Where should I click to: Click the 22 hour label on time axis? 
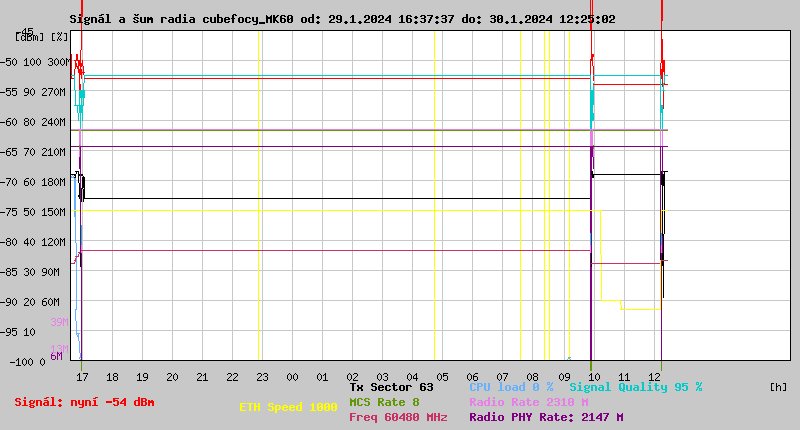[x=232, y=377]
